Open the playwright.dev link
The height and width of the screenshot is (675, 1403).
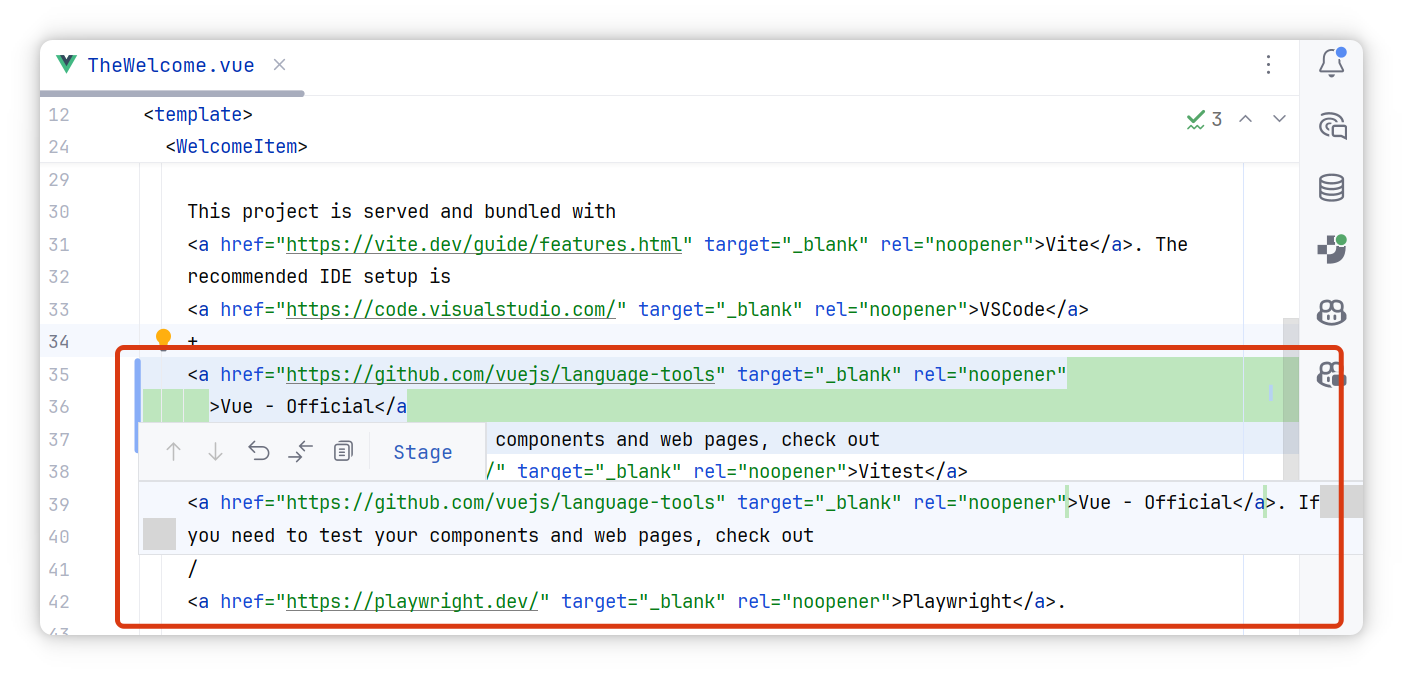[x=413, y=601]
